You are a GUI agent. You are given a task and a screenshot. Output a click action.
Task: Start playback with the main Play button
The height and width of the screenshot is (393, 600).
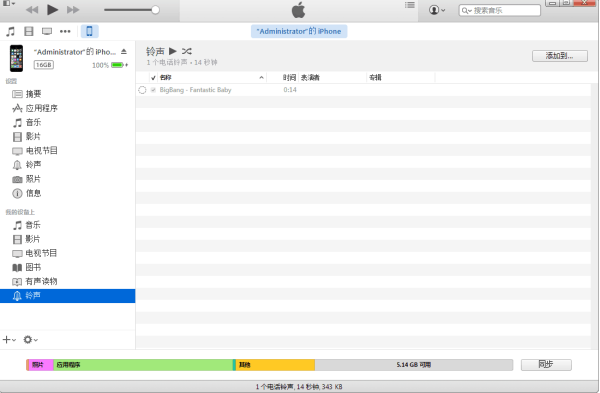pyautogui.click(x=52, y=10)
